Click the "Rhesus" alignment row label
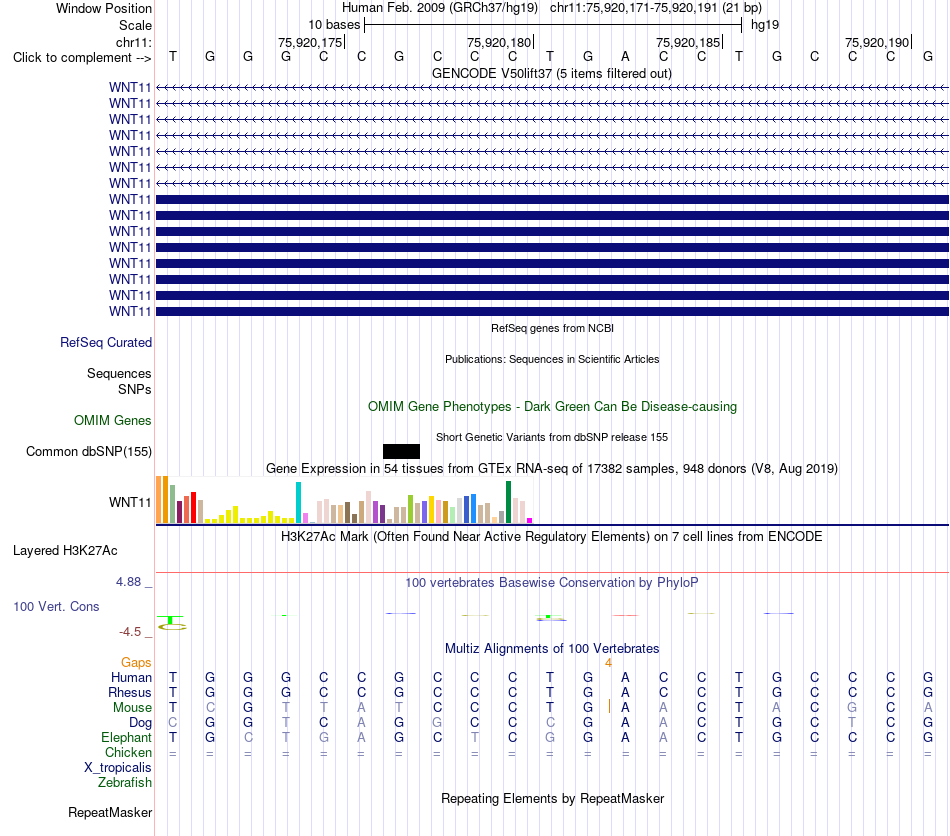This screenshot has width=950, height=836. (x=130, y=692)
